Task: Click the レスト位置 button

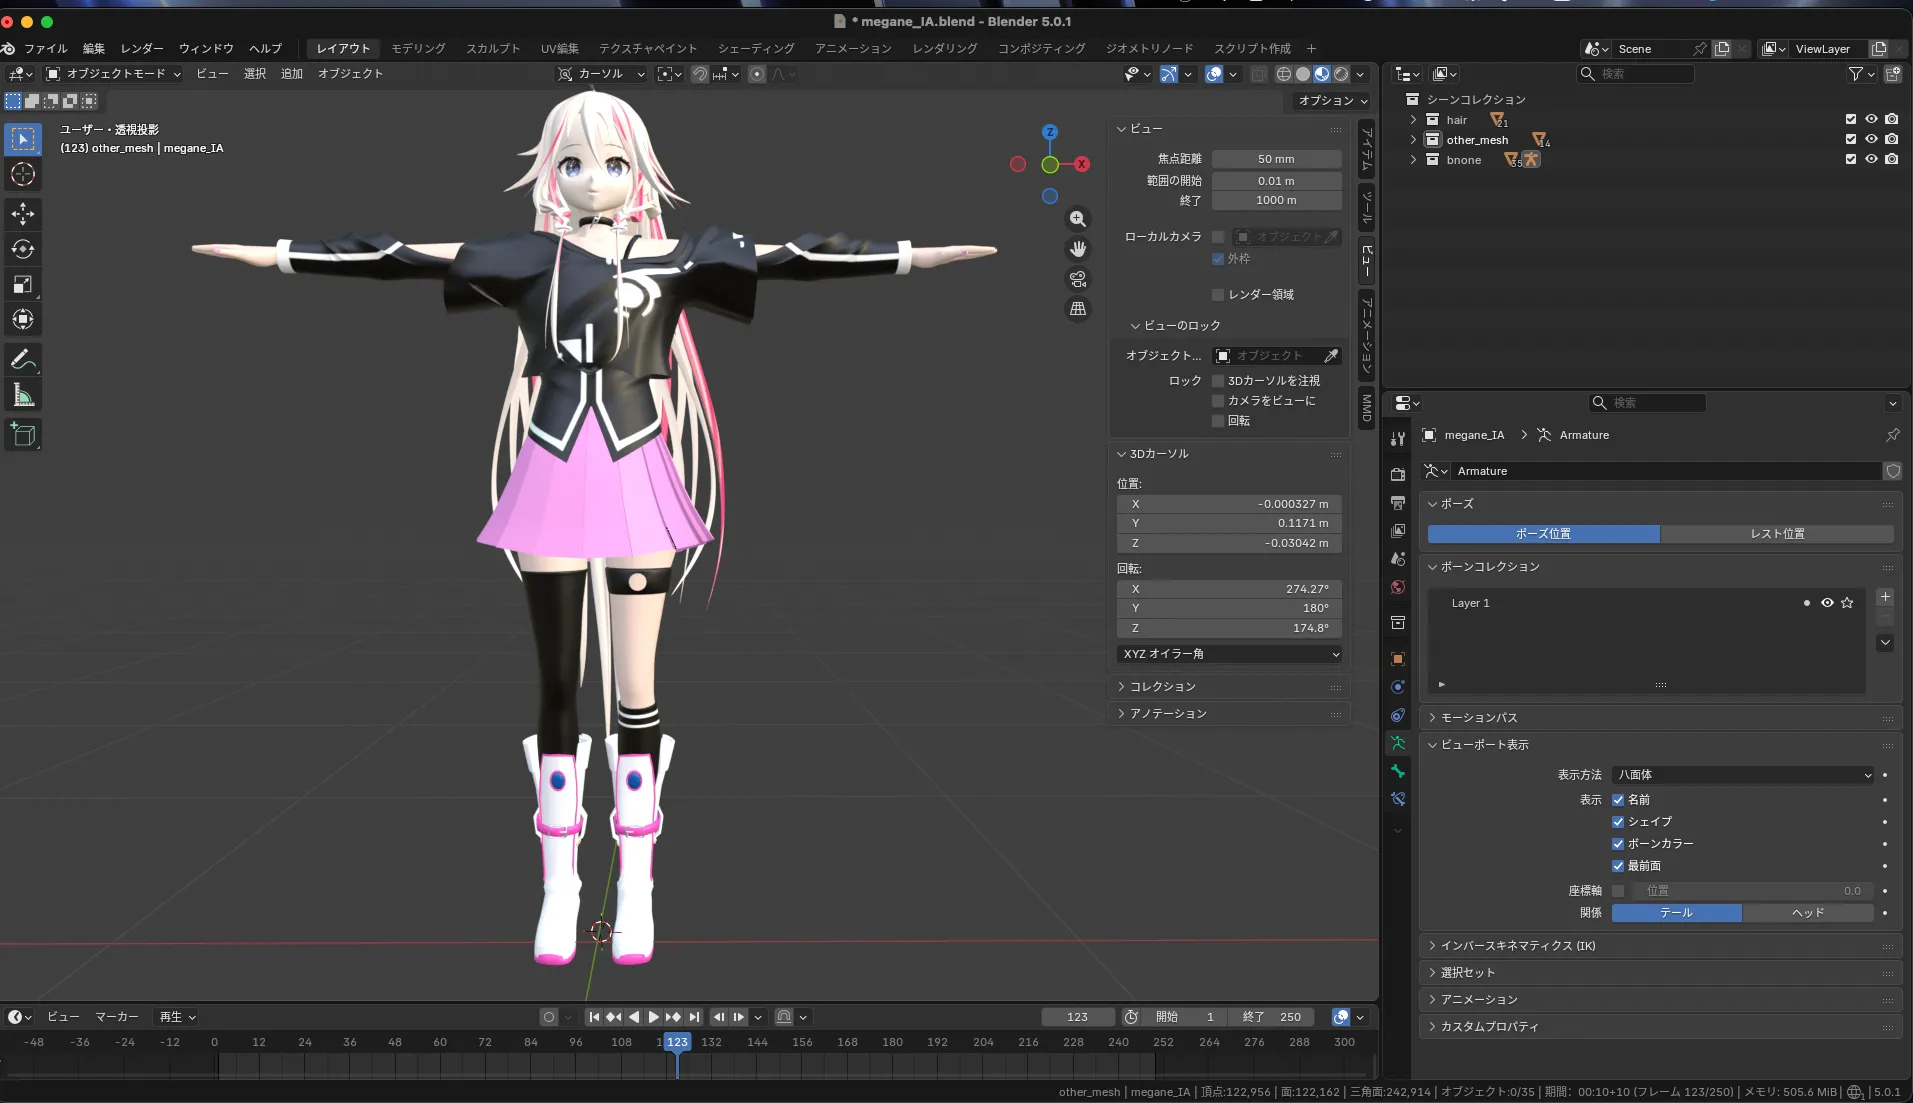Action: click(1777, 534)
